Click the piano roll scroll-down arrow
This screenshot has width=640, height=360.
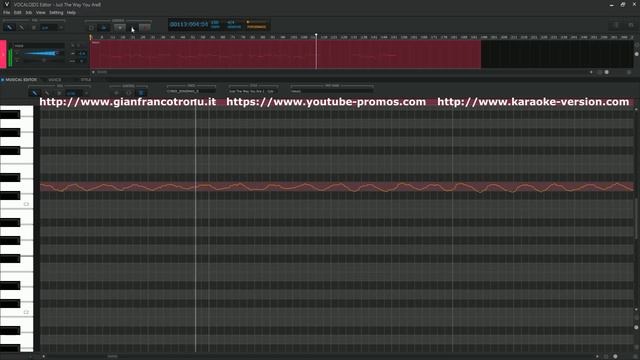(x=636, y=309)
